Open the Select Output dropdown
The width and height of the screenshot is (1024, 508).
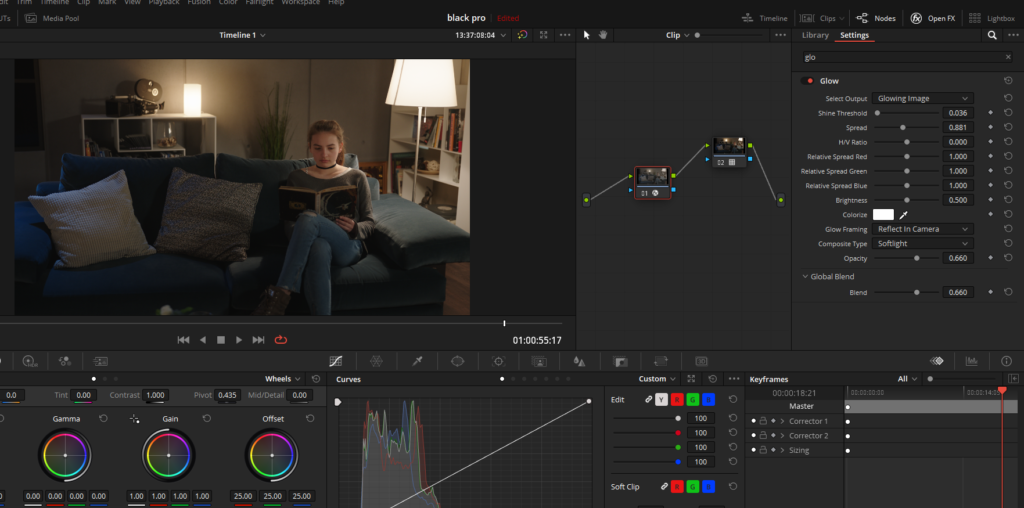click(x=922, y=99)
